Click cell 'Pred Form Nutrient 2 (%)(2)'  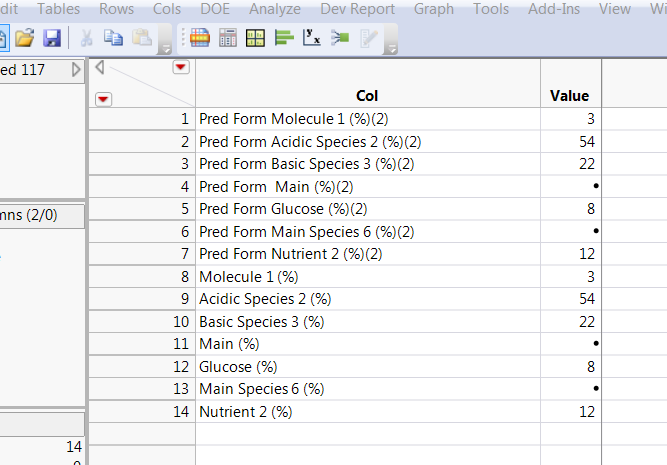[368, 254]
